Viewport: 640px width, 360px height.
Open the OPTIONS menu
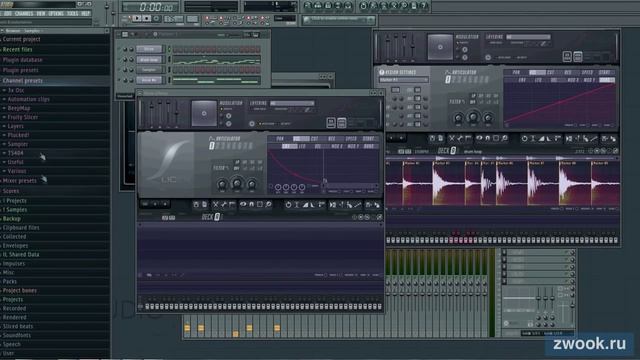pos(56,13)
